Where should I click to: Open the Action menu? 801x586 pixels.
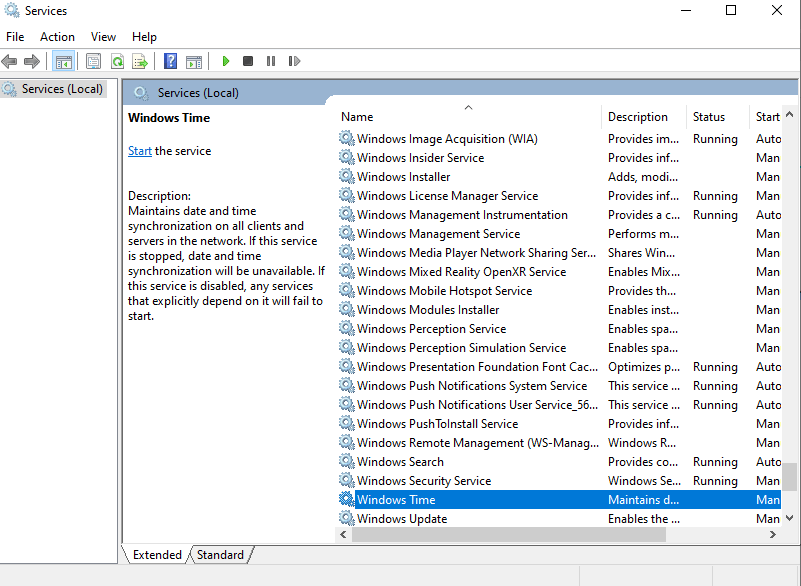click(x=57, y=37)
